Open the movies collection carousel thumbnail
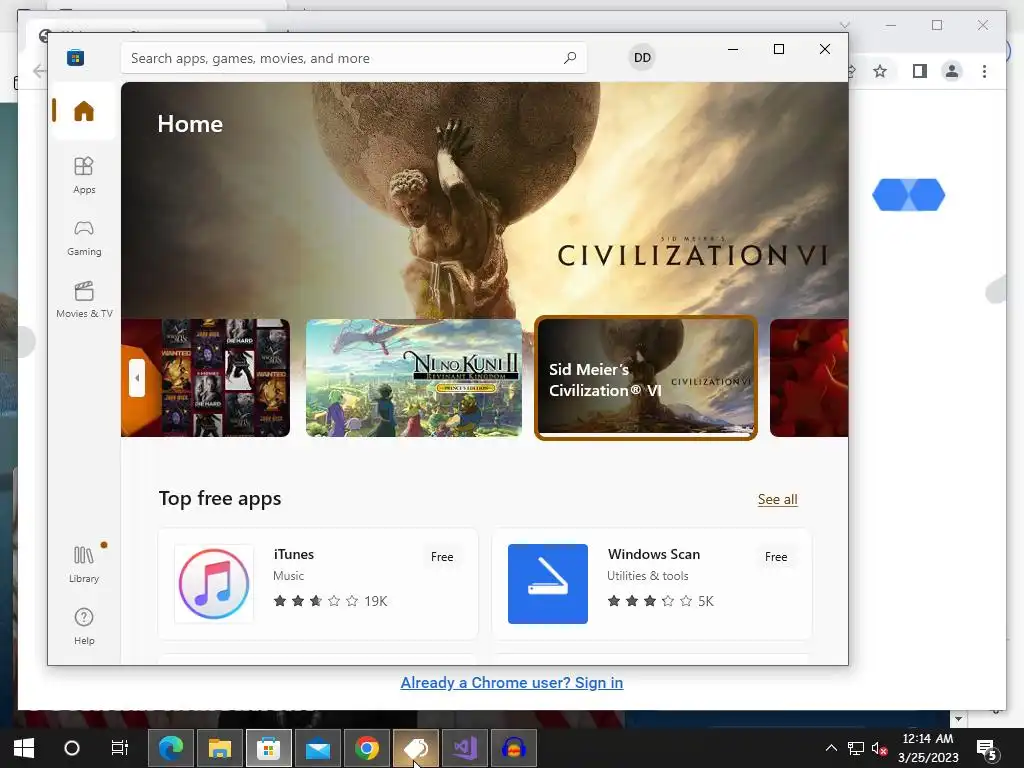 pos(206,377)
